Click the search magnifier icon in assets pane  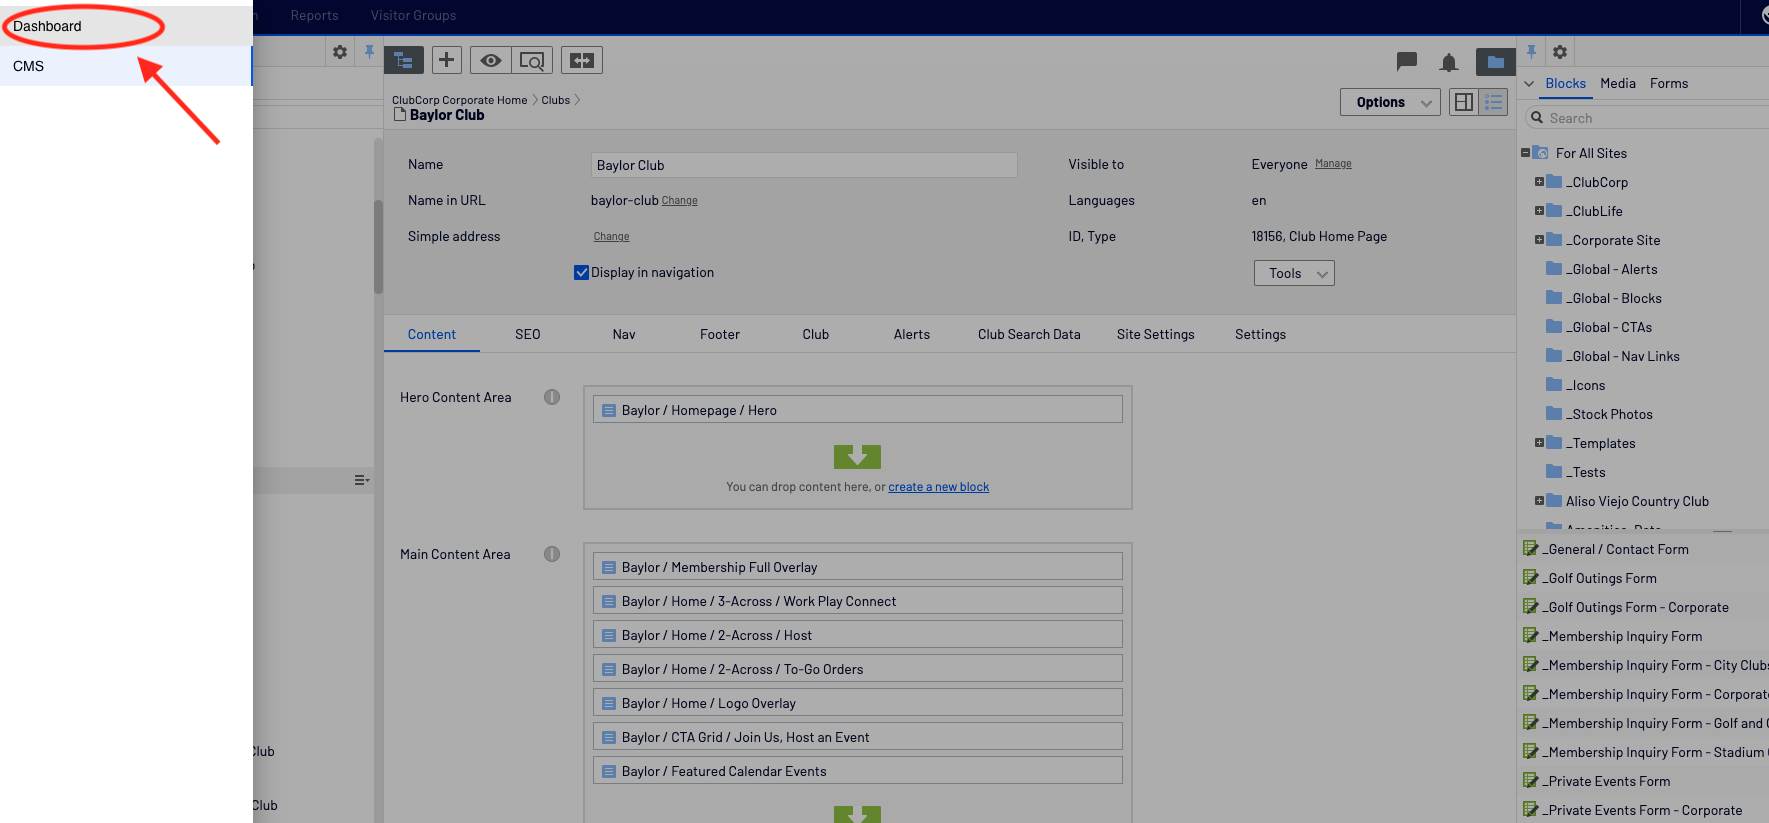point(1537,118)
